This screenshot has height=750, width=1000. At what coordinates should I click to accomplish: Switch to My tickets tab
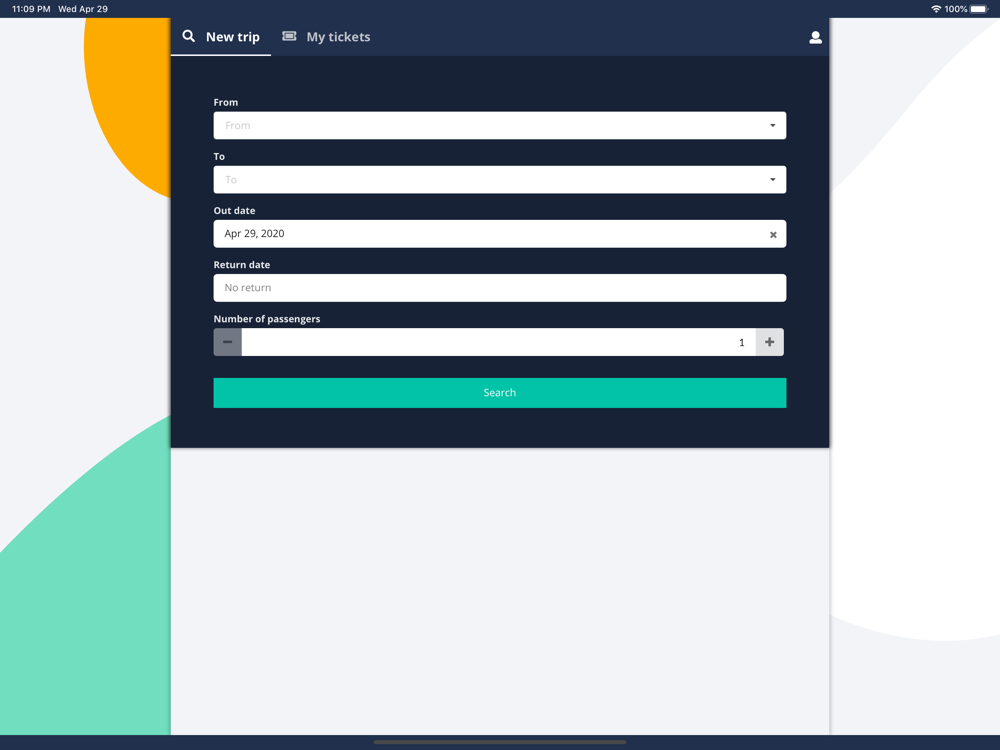point(326,37)
